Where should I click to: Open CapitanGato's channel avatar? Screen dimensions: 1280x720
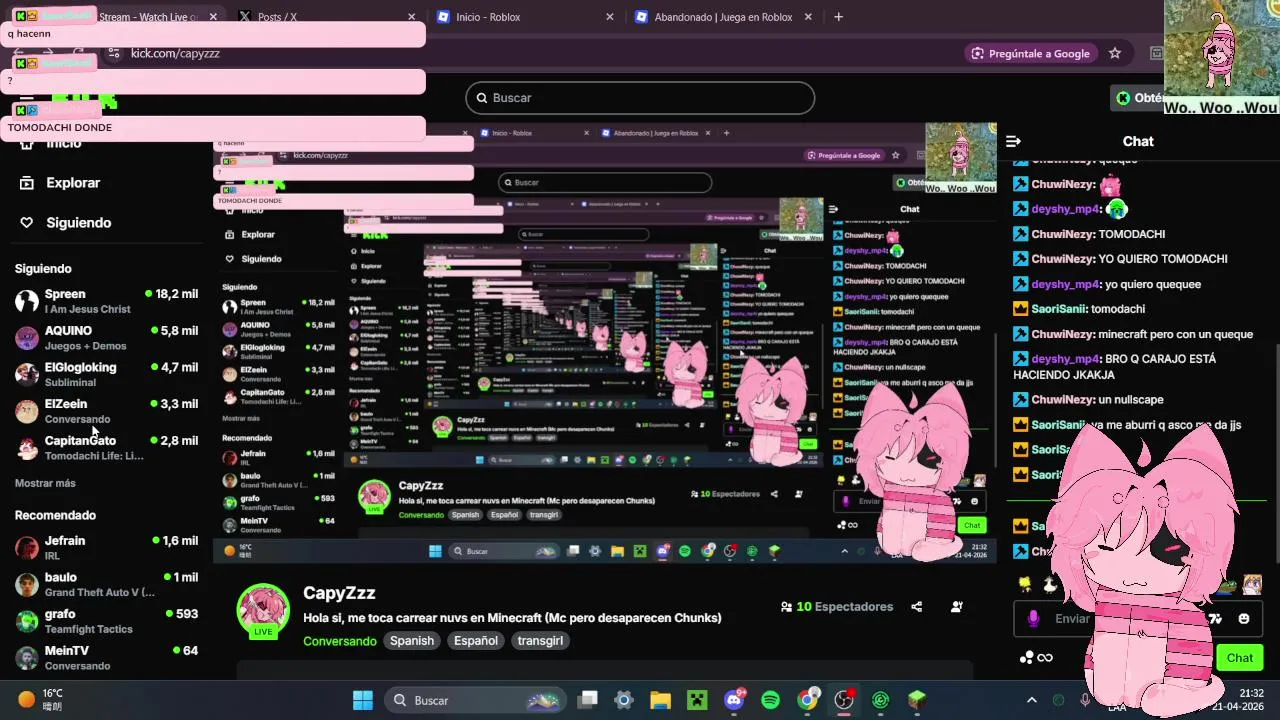(x=27, y=448)
